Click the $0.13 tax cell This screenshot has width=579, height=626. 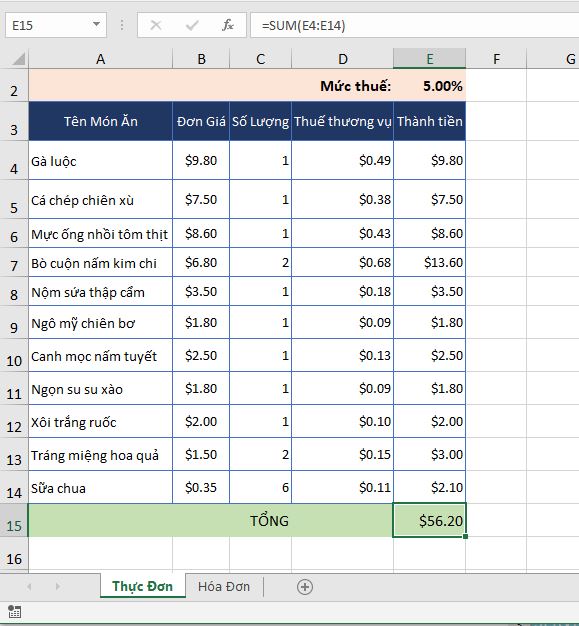pyautogui.click(x=343, y=355)
